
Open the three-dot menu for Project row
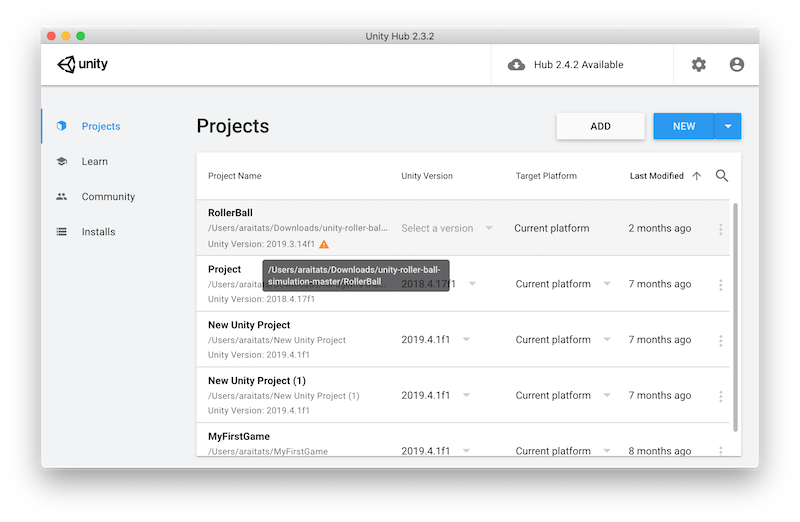(x=720, y=285)
